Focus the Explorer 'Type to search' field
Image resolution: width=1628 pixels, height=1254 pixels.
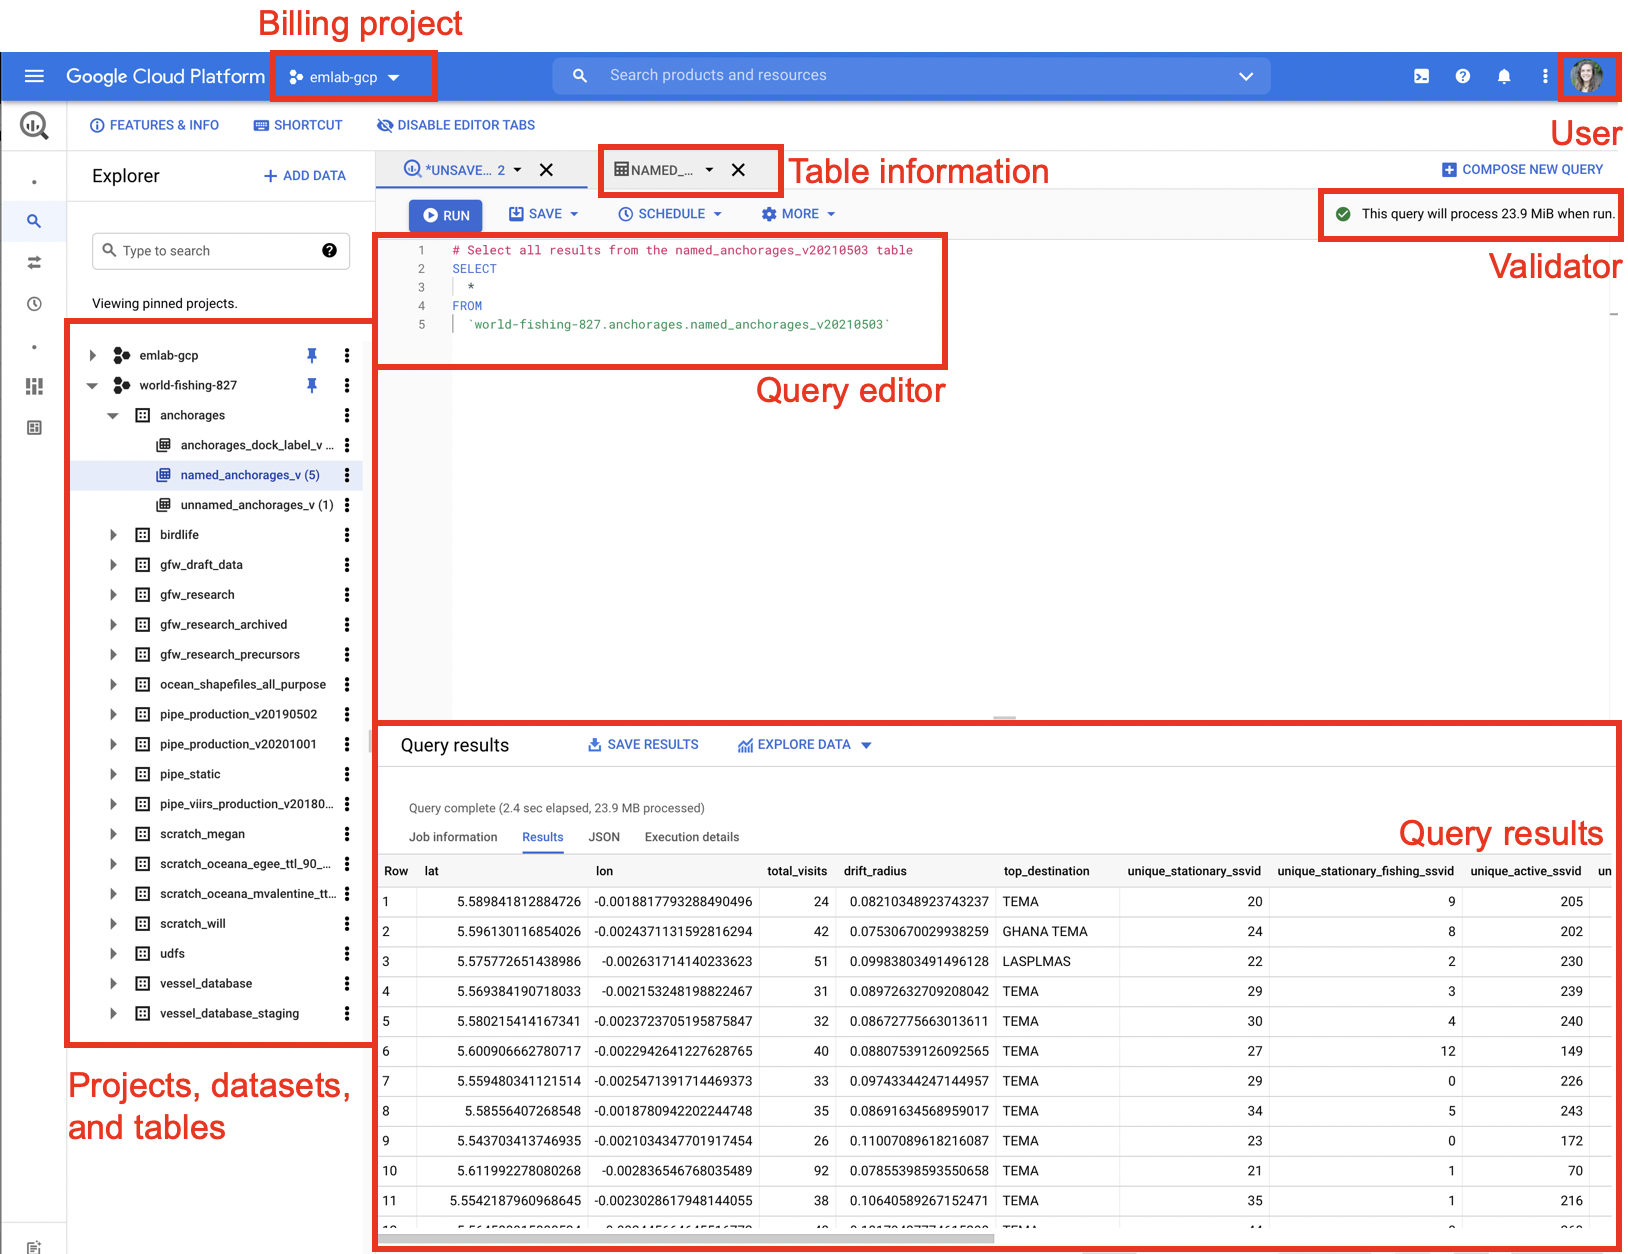click(221, 251)
